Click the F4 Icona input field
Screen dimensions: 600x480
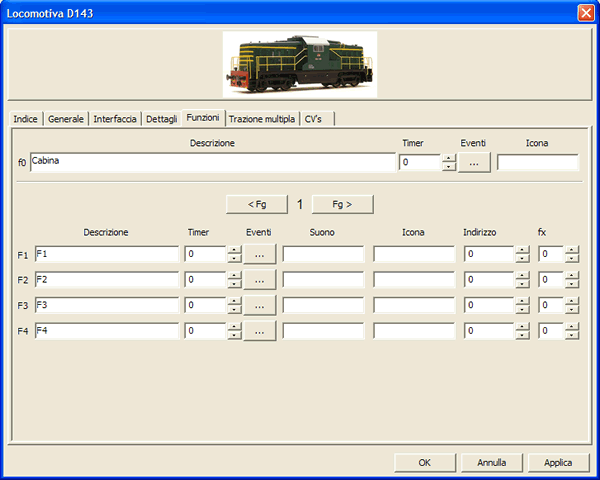point(414,330)
